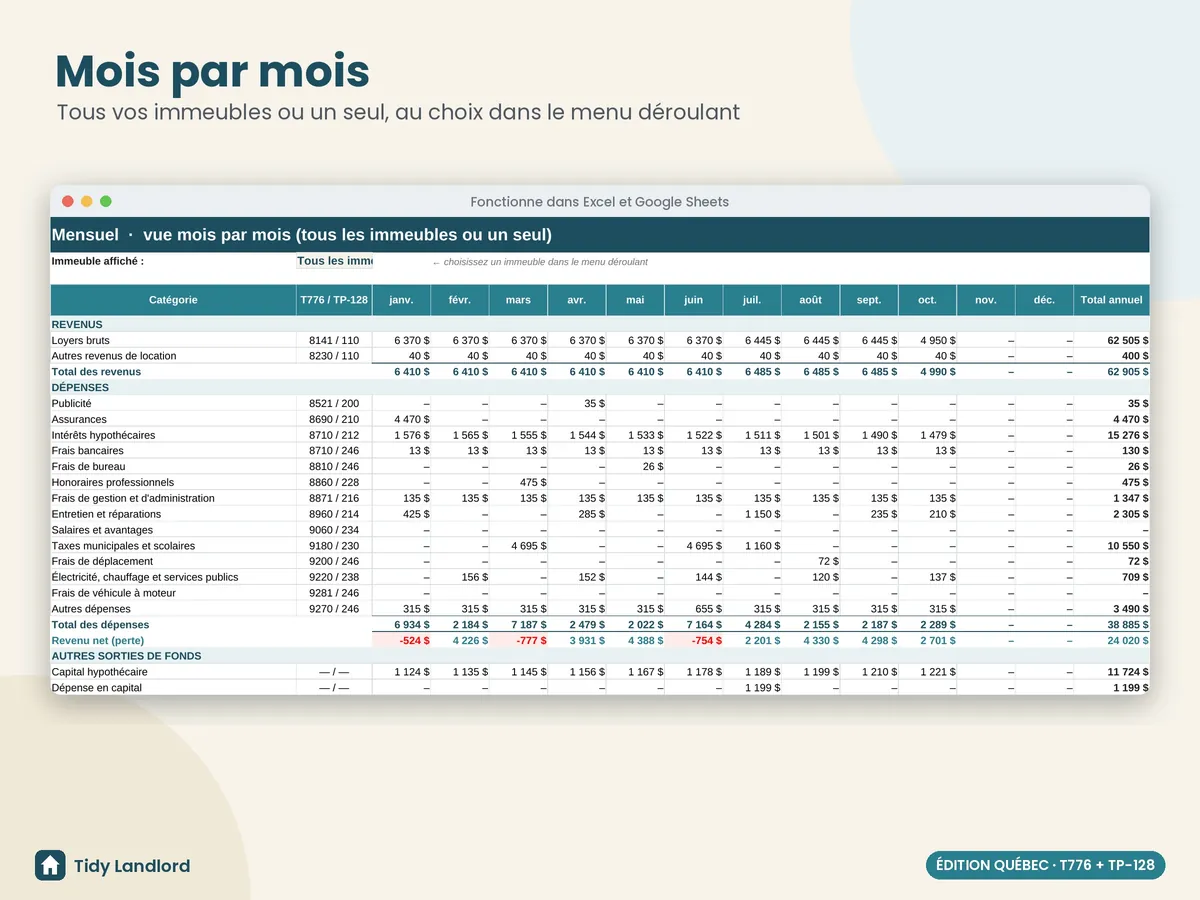
Task: Select the 'juil.' column header
Action: pos(752,300)
